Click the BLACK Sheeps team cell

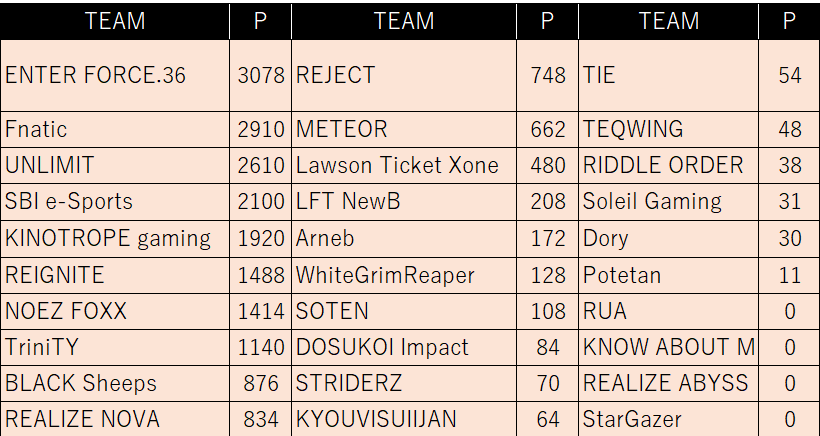[x=81, y=383]
